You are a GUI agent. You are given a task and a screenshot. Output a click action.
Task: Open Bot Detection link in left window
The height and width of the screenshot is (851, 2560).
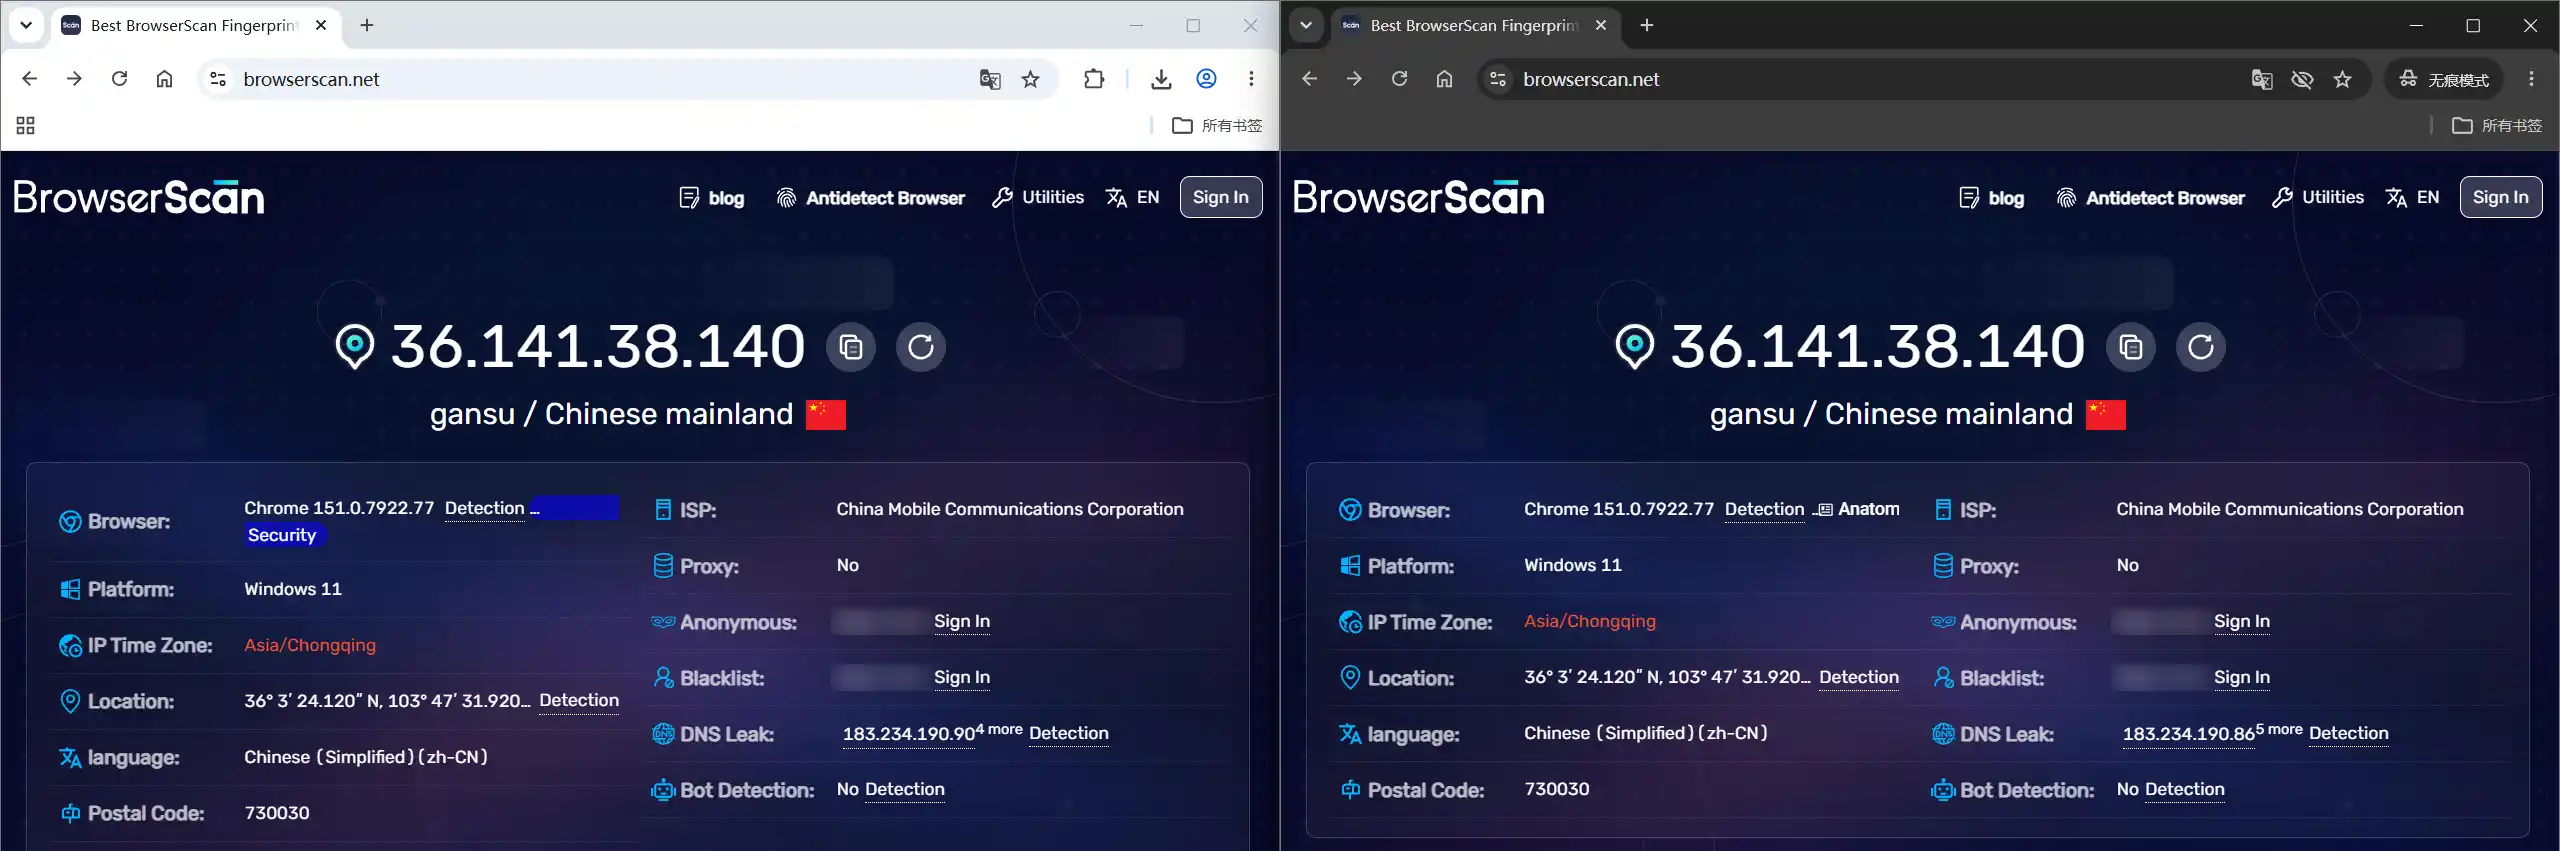pos(905,789)
